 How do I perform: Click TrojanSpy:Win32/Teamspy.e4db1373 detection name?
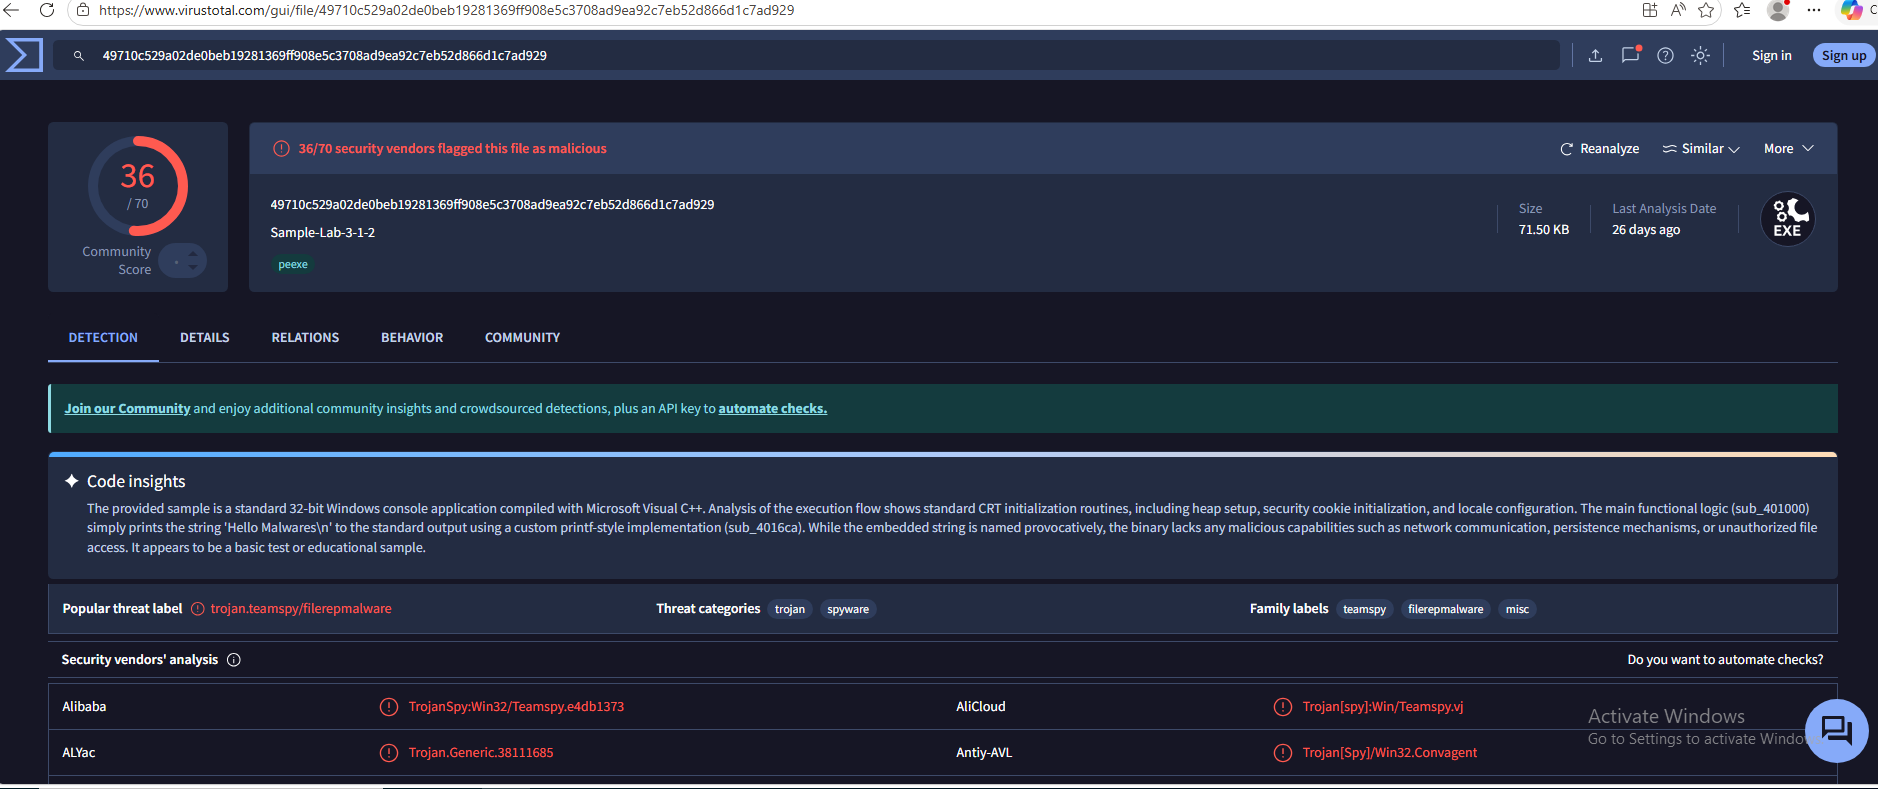(516, 707)
